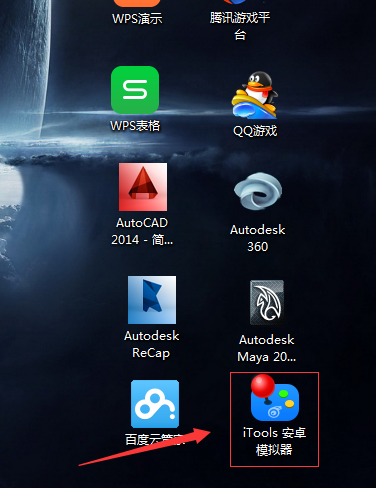Select the Autodesk 360 icon
Viewport: 376px width, 488px height.
tap(258, 192)
